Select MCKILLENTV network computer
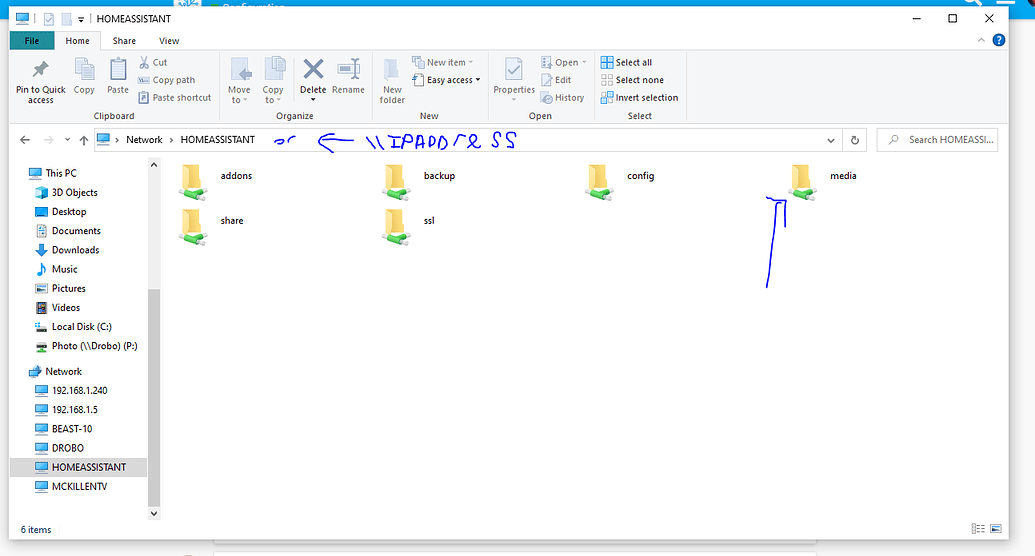The image size is (1035, 556). (71, 486)
